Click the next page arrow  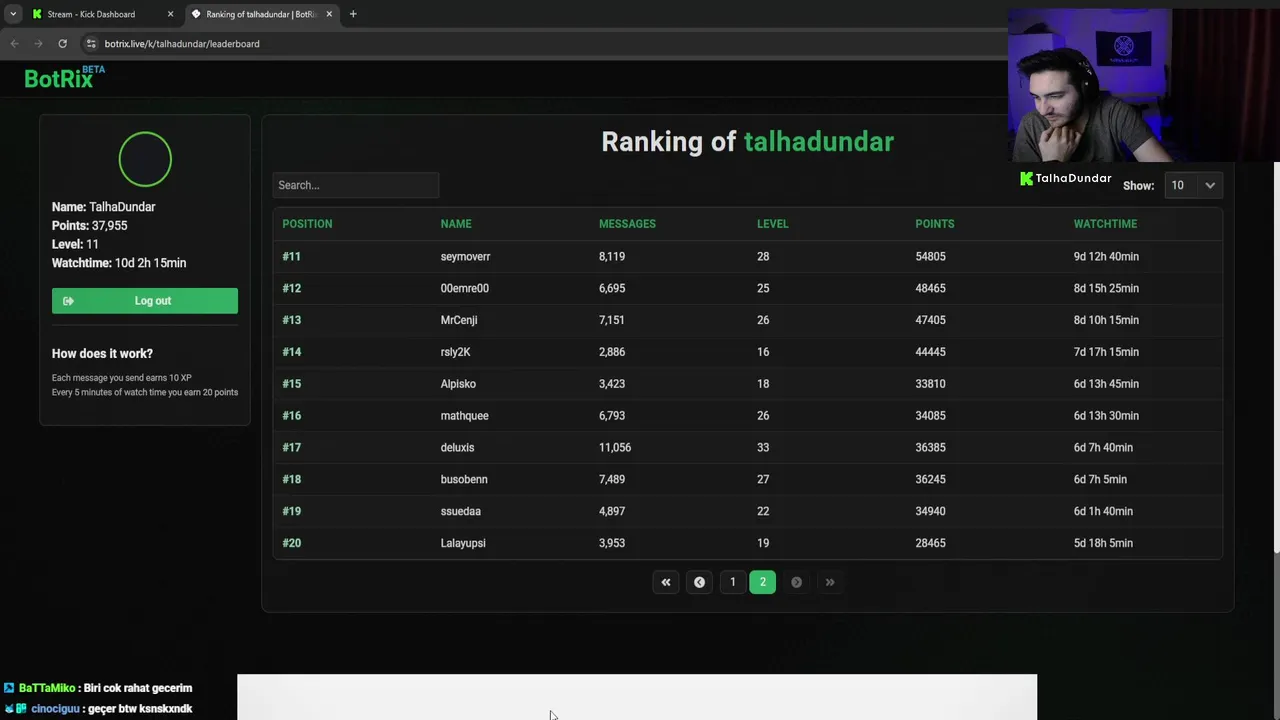click(796, 582)
